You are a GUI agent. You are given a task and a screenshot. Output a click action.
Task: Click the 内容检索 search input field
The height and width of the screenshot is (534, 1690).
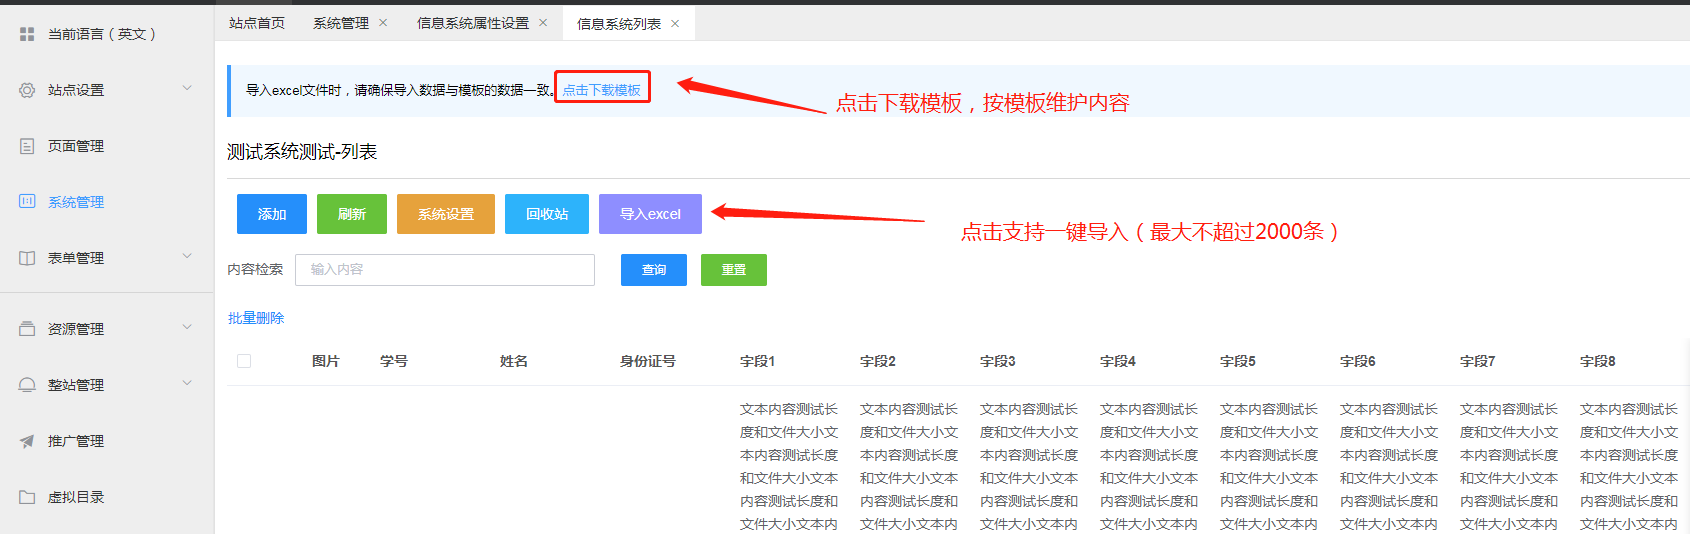(x=444, y=270)
